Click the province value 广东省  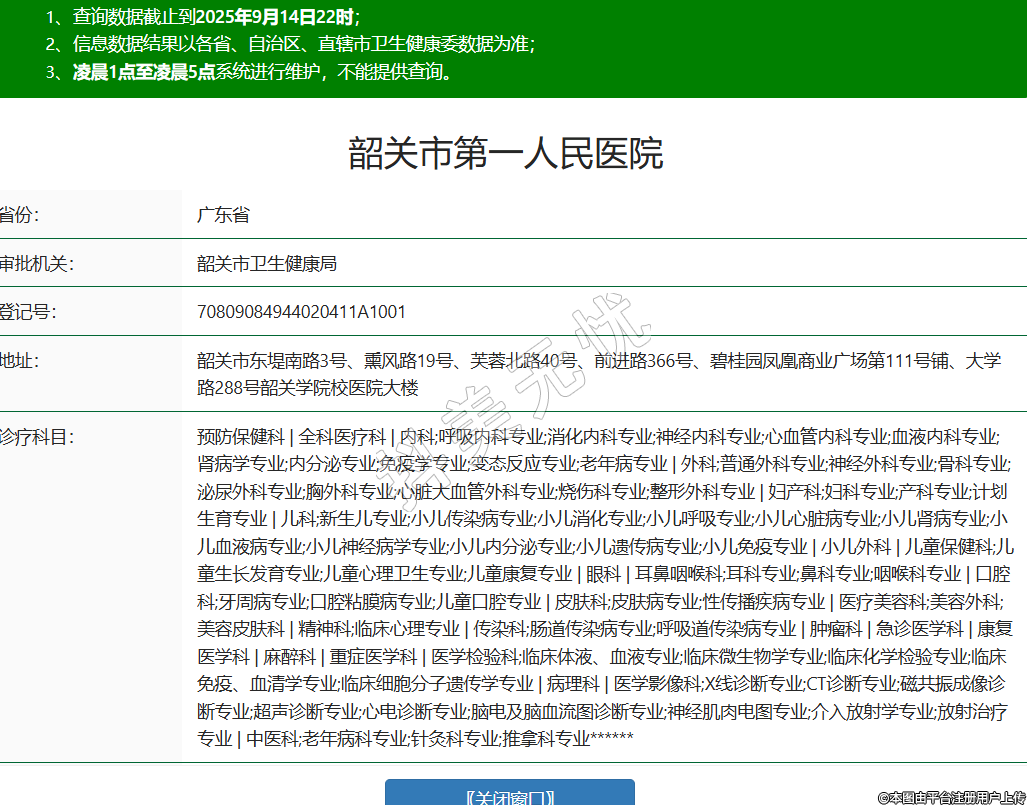coord(223,215)
